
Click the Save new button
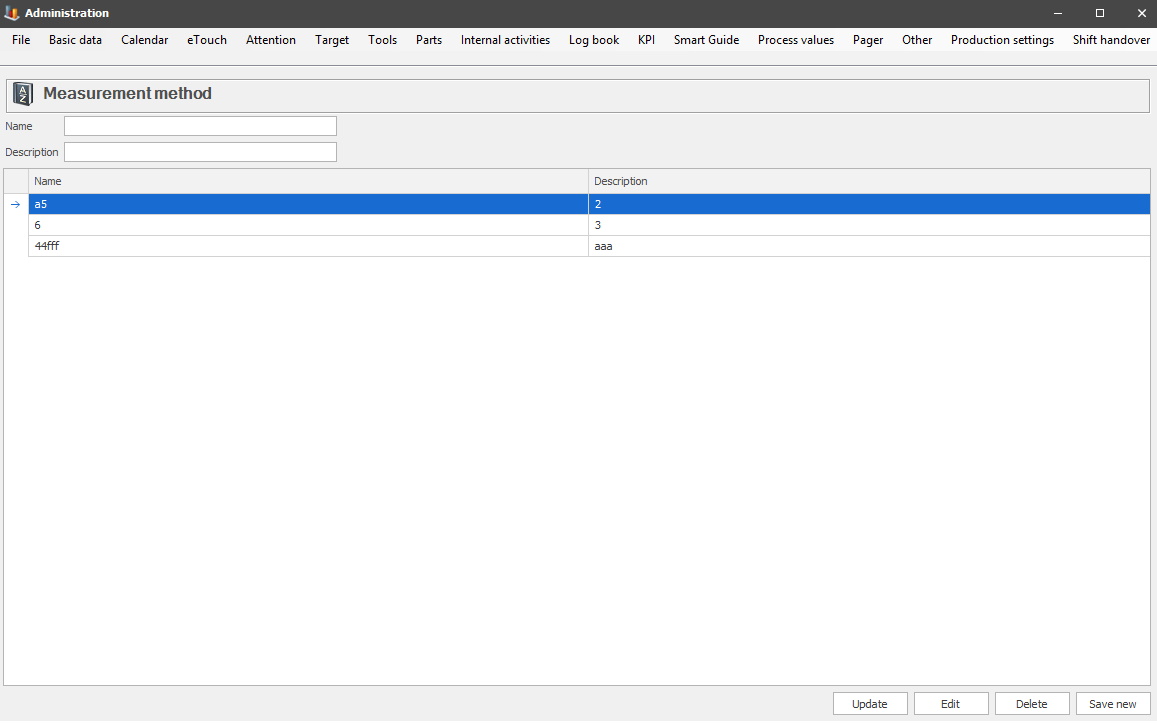pos(1112,704)
